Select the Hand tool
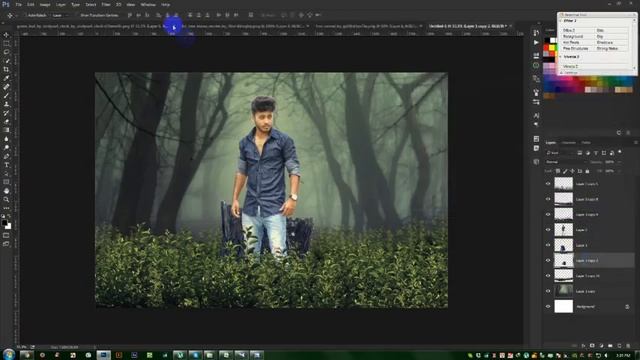 6,191
